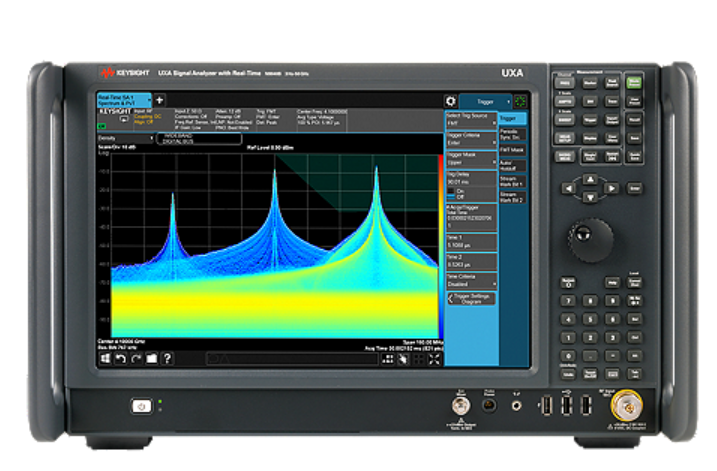The height and width of the screenshot is (471, 717).
Task: Hit the BW hardkey
Action: click(590, 102)
